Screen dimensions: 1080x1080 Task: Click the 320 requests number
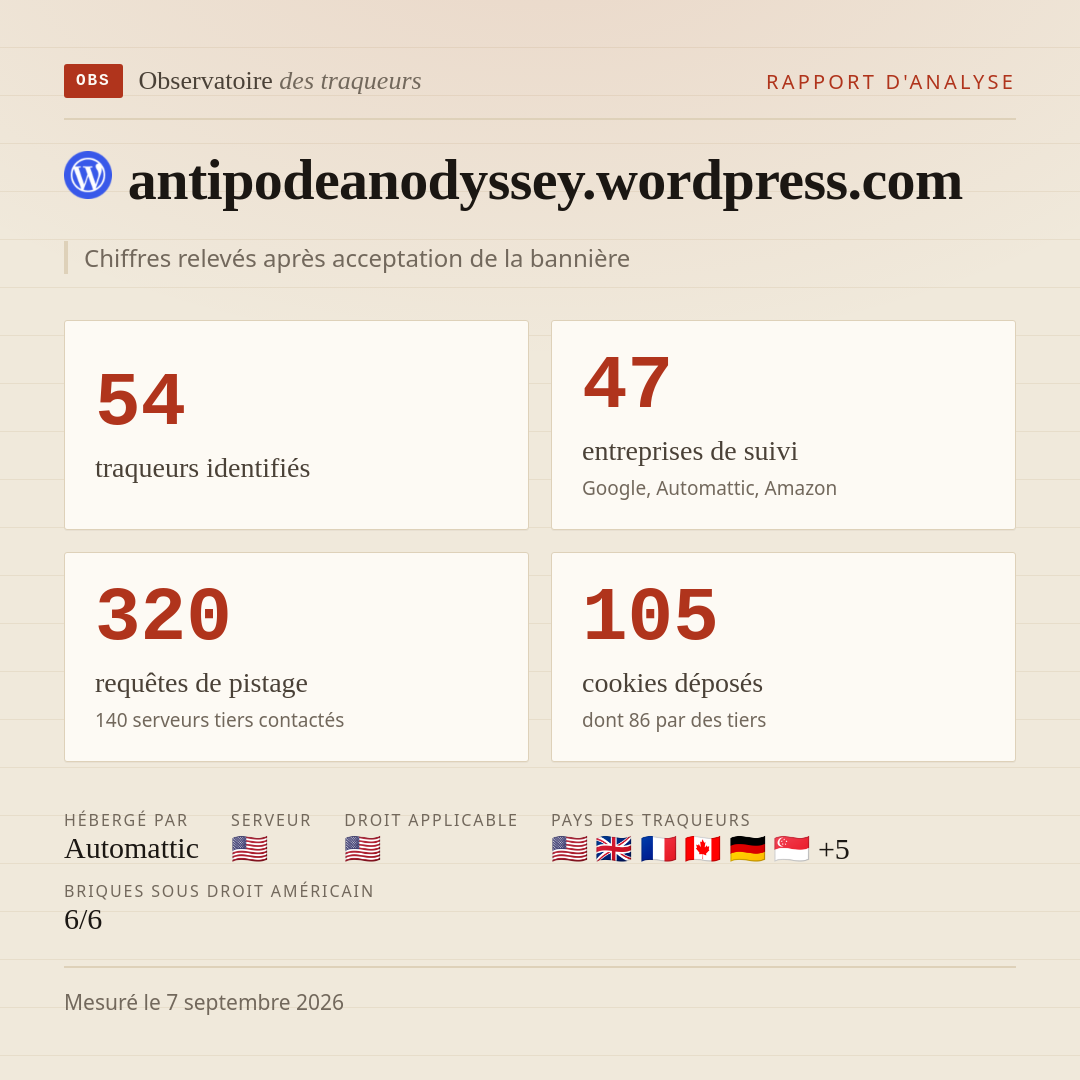(163, 615)
